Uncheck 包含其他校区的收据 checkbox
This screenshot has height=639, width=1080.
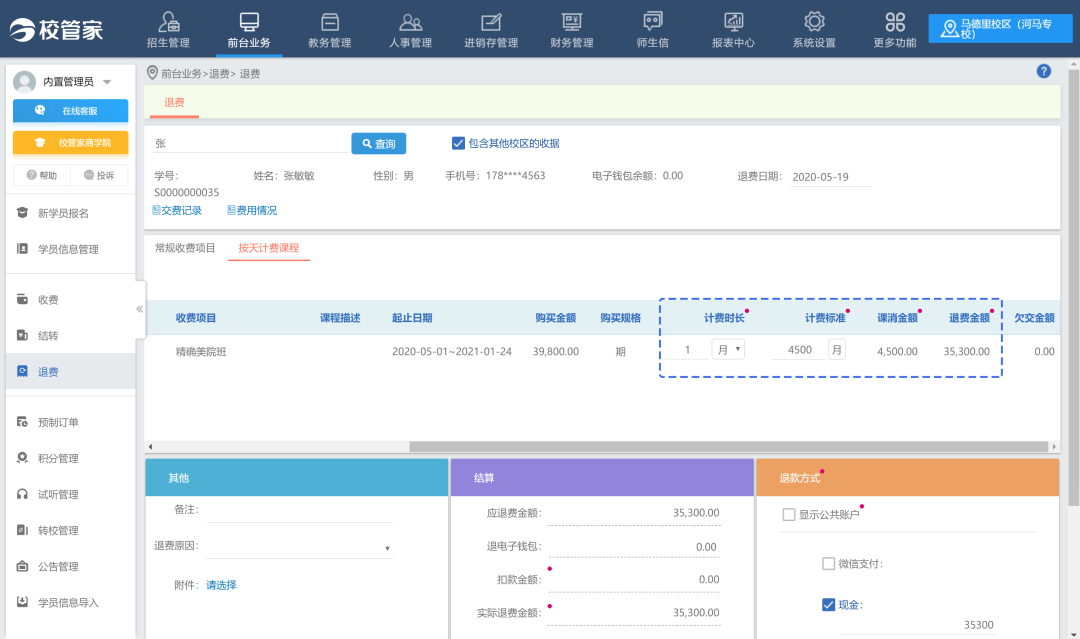point(459,143)
